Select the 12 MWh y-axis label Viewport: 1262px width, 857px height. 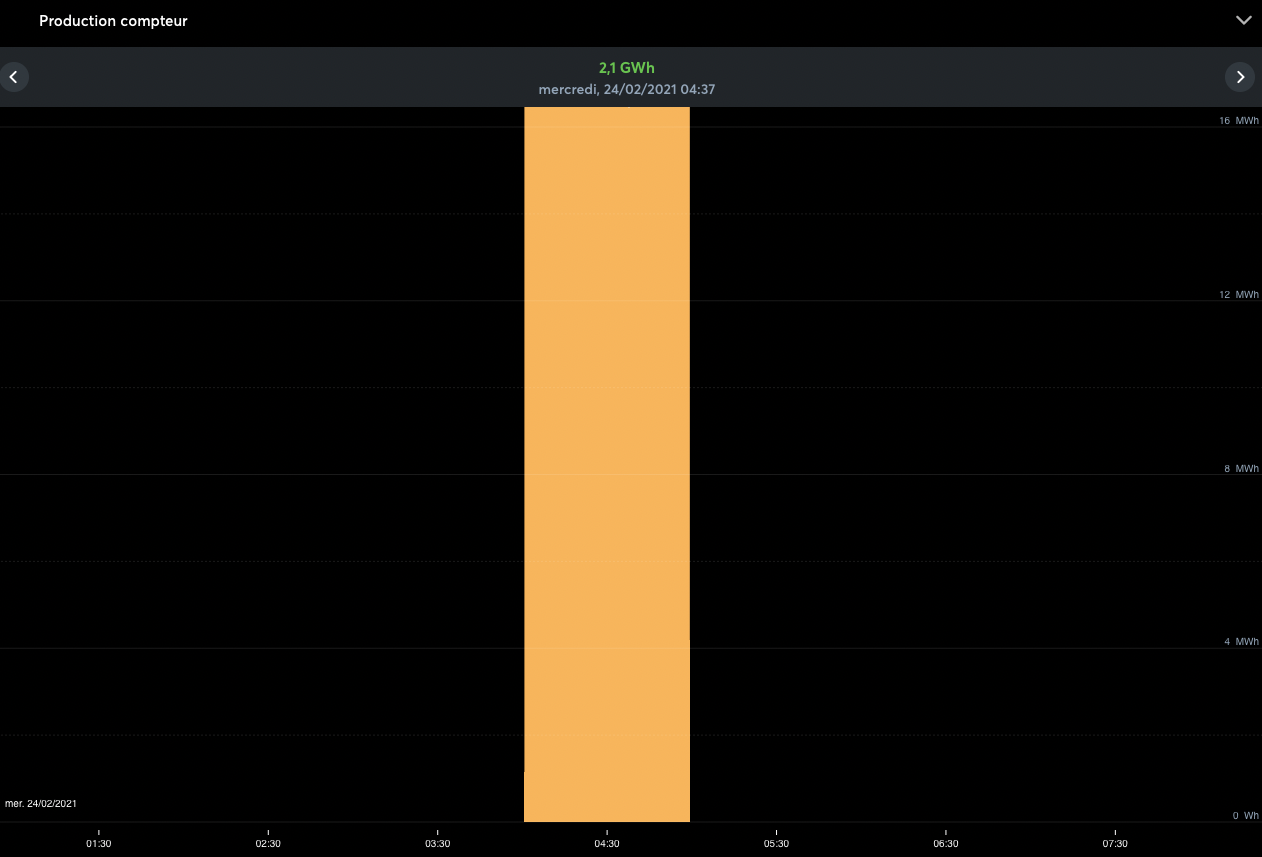coord(1238,295)
